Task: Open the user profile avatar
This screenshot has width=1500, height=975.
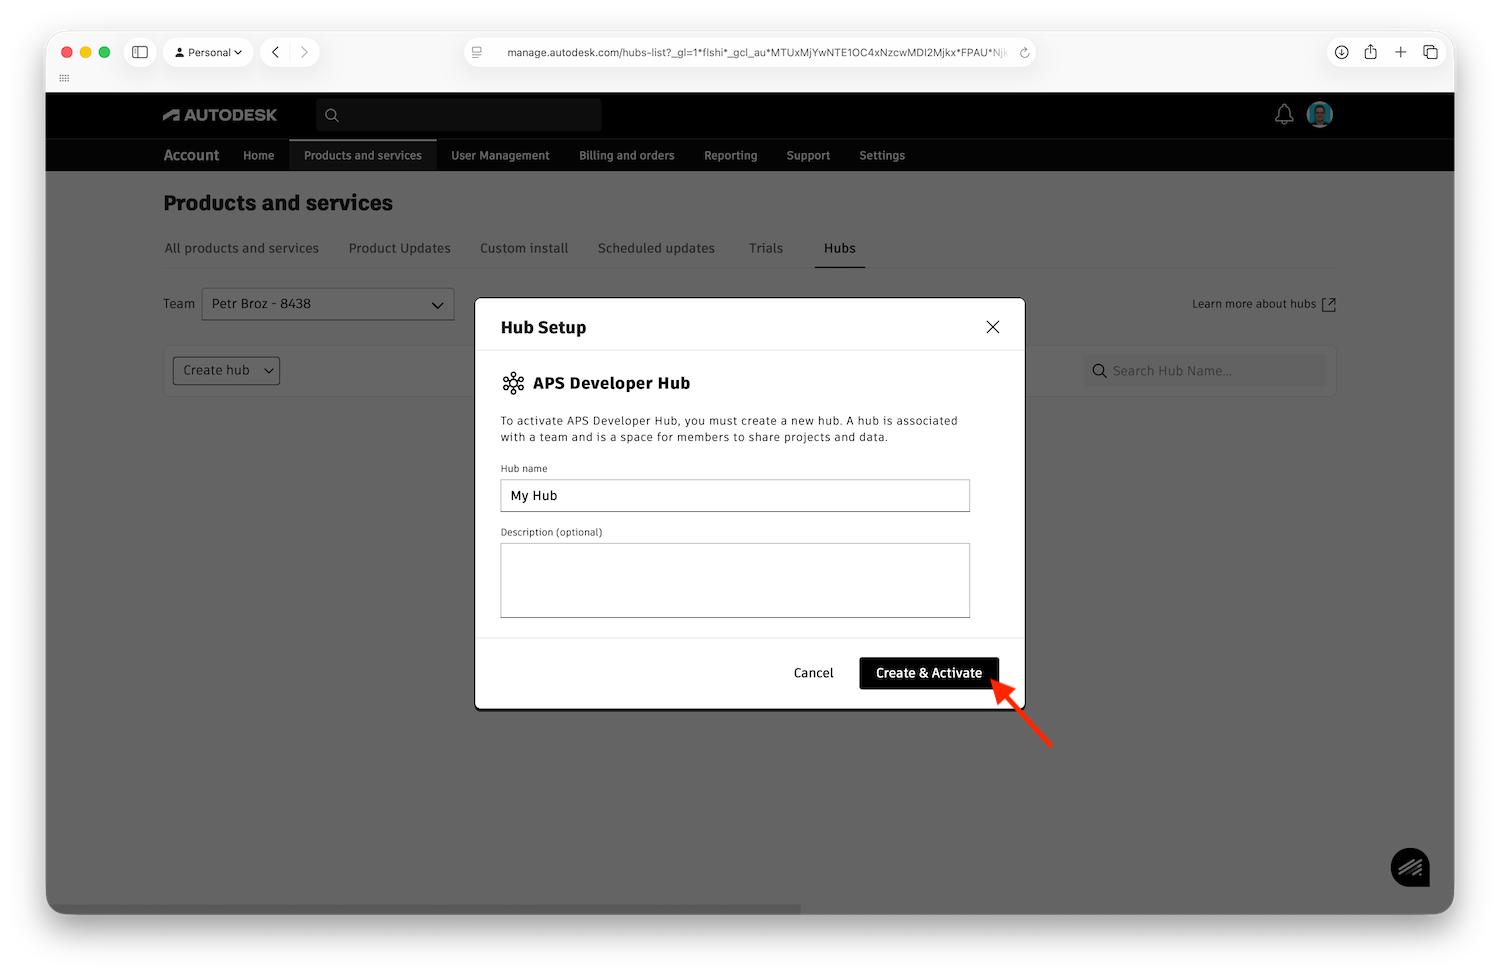Action: coord(1320,115)
